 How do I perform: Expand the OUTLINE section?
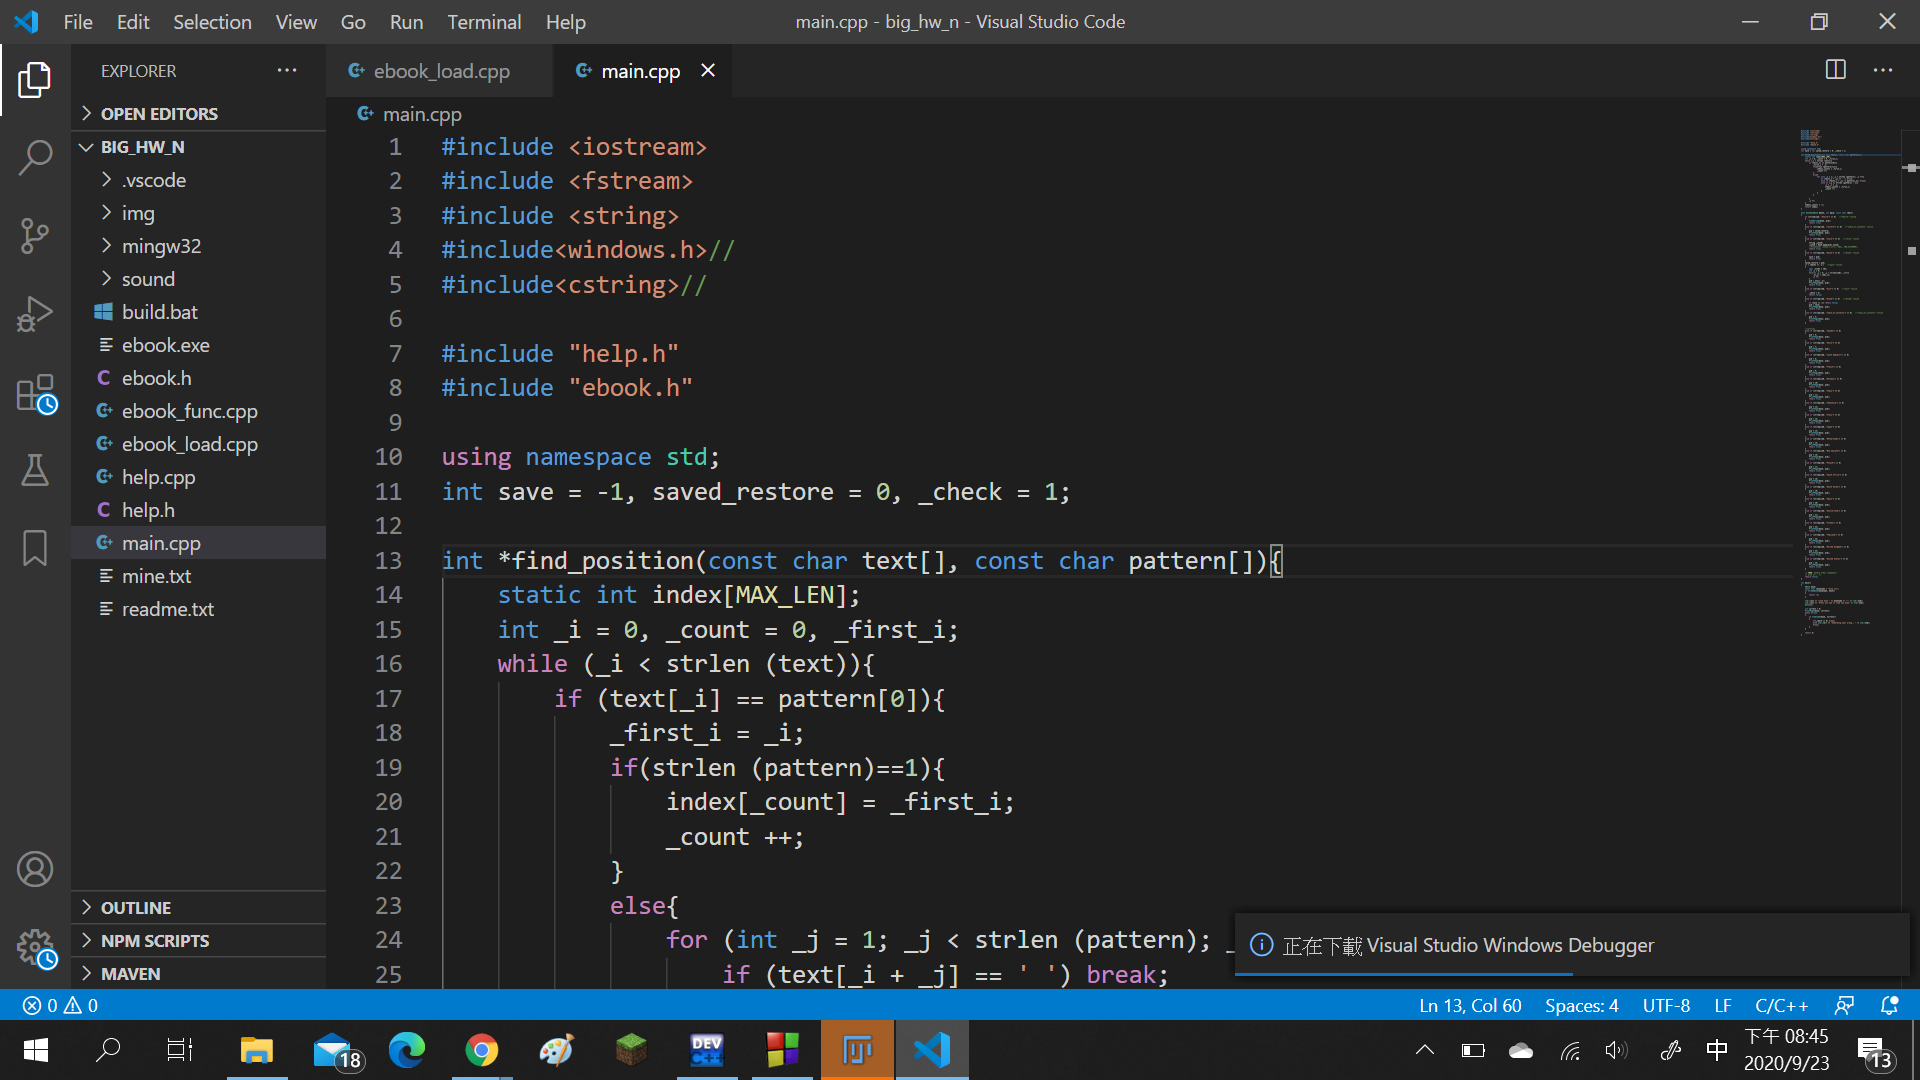tap(136, 908)
